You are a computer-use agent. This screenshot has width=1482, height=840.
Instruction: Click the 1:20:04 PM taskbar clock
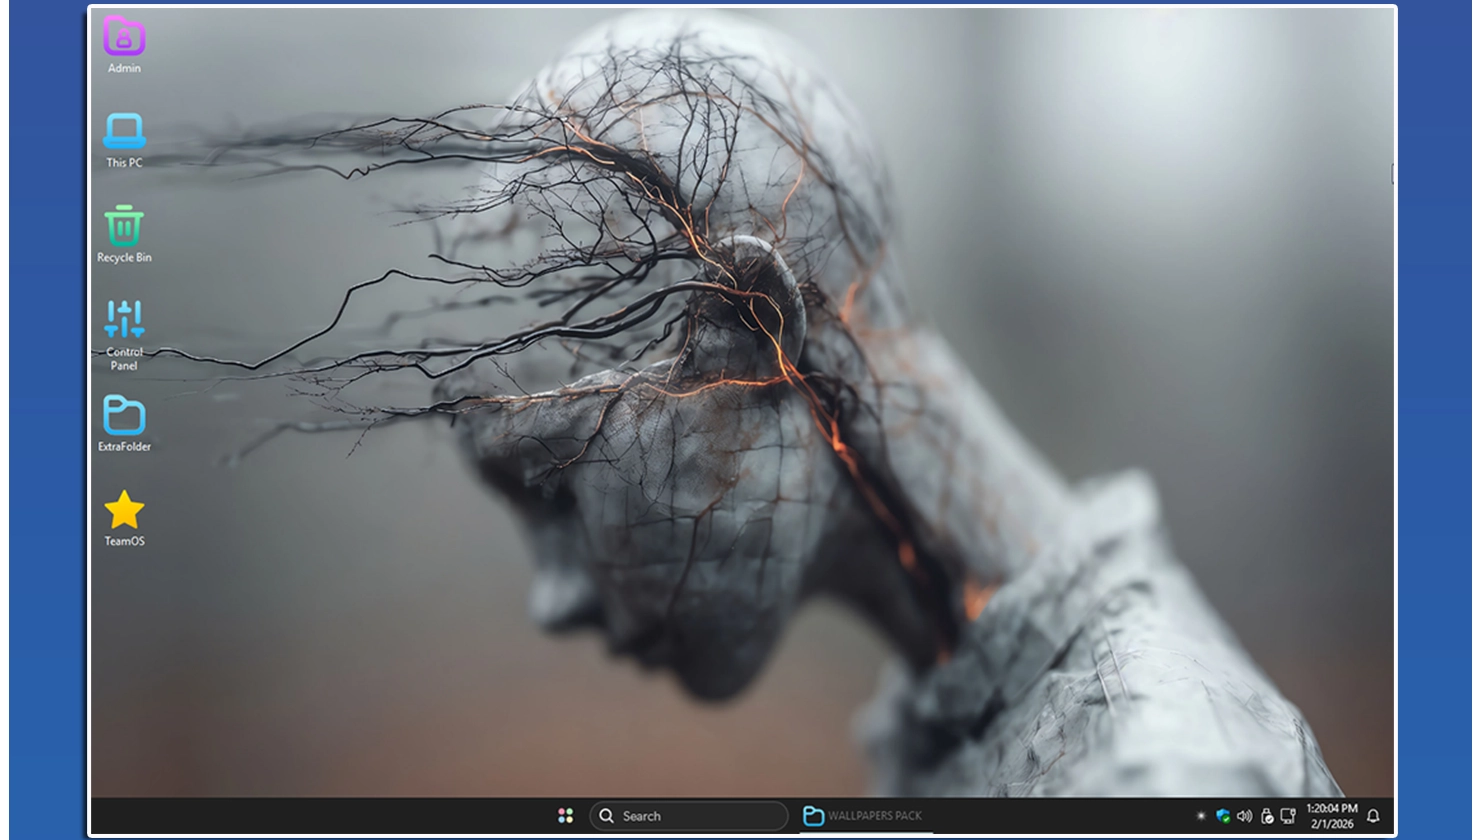(1331, 808)
